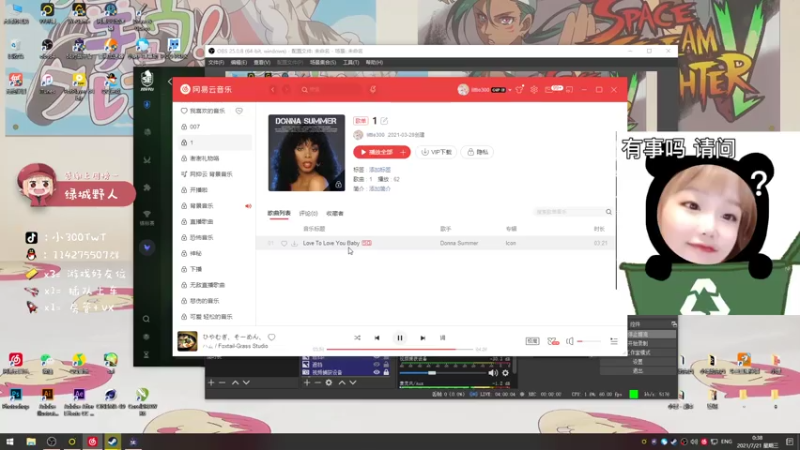Open OBS 工具(T) menu

click(x=351, y=62)
